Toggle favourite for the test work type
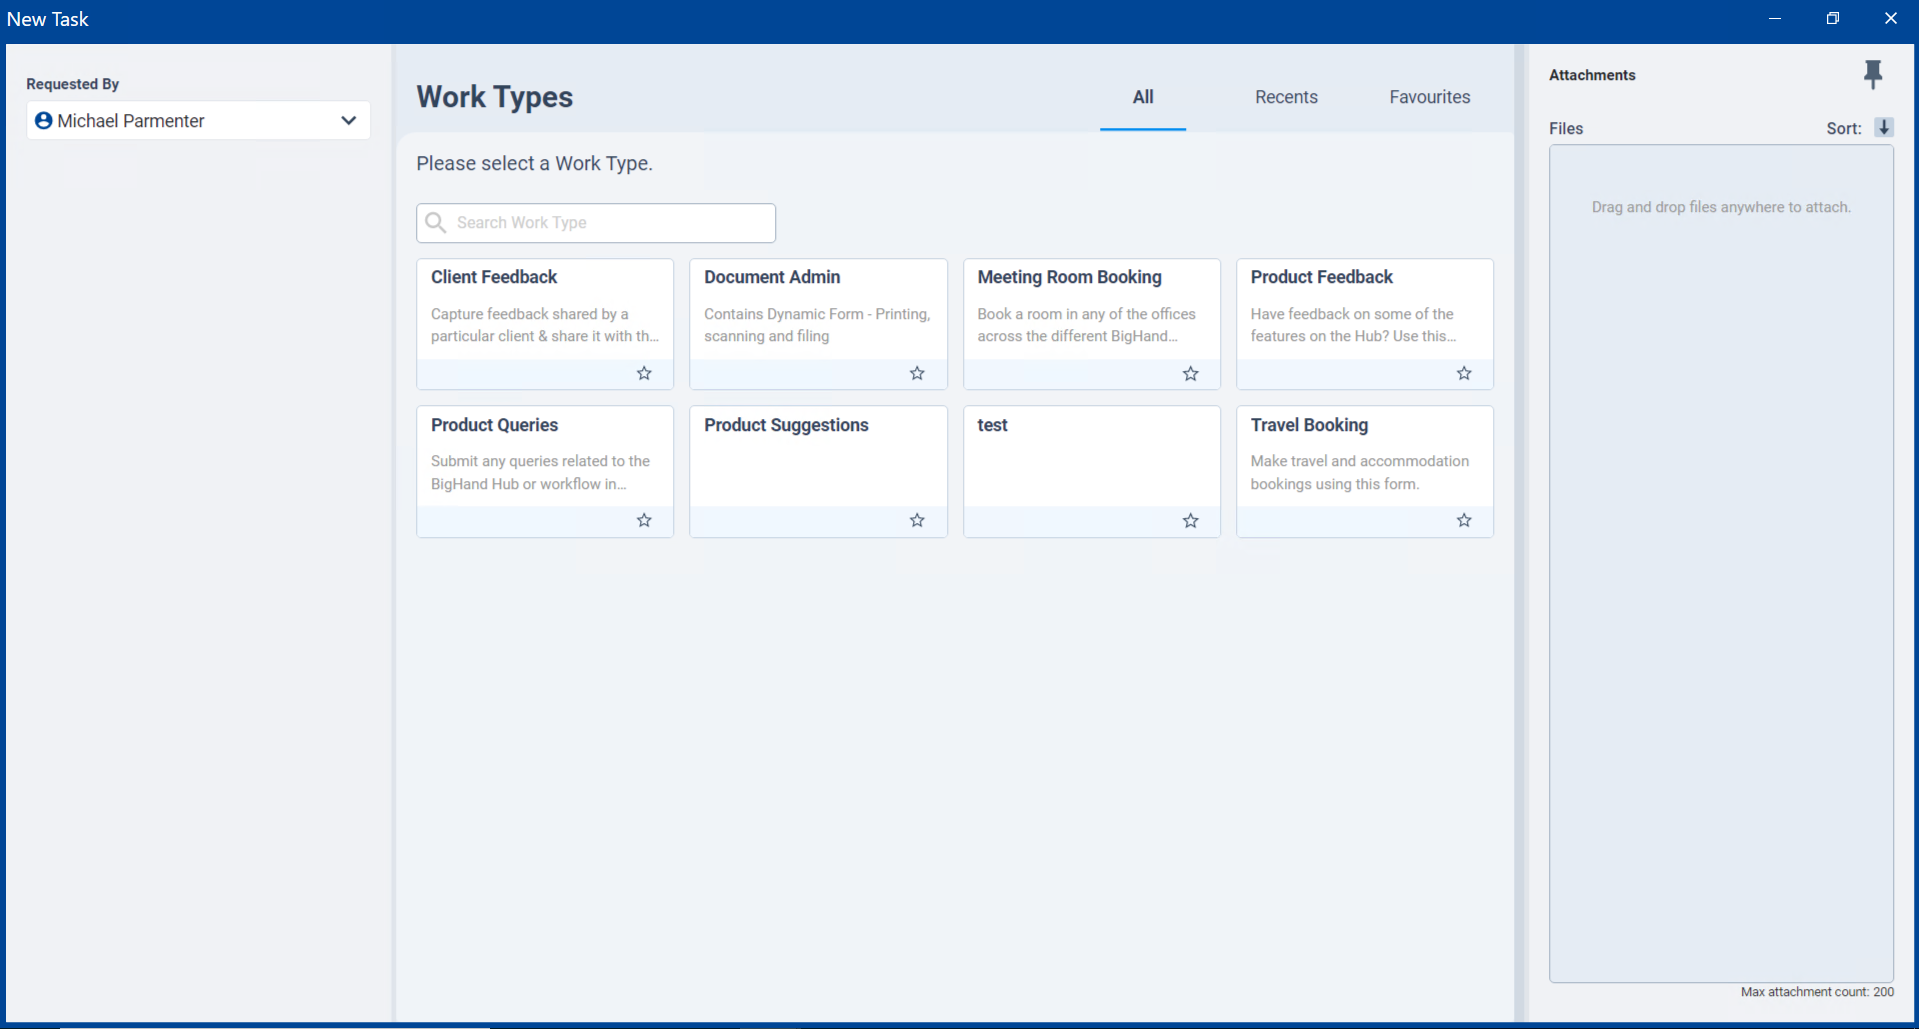Screen dimensions: 1919x1029 tap(1190, 520)
